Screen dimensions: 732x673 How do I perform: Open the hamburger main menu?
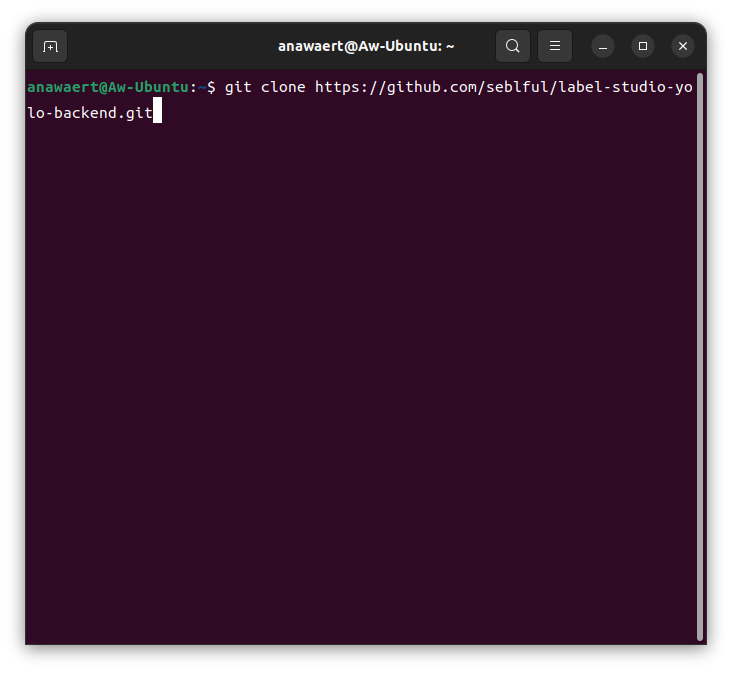pos(555,46)
